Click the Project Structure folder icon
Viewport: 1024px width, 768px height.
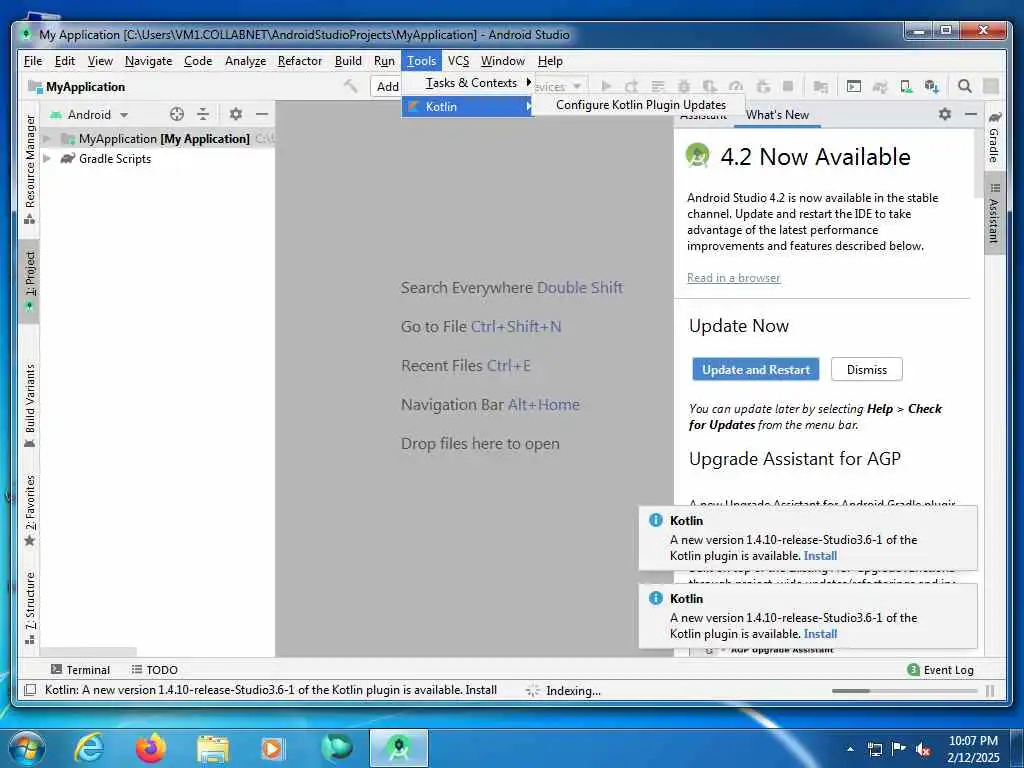click(x=821, y=86)
